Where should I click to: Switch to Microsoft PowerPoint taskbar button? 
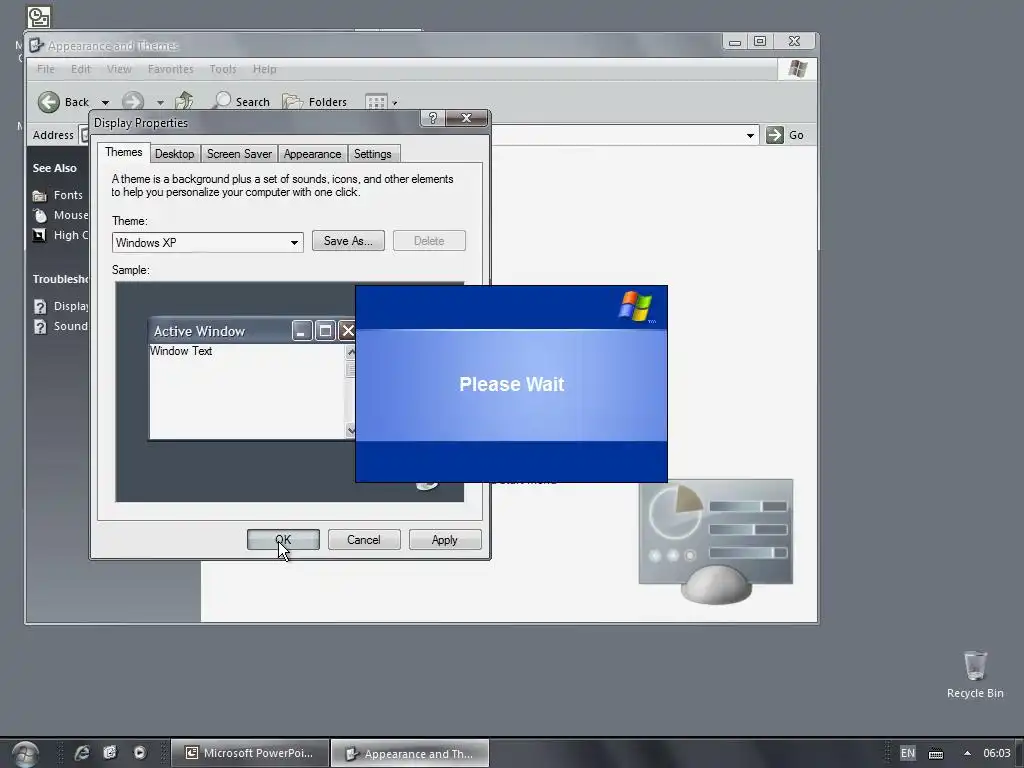[x=249, y=753]
